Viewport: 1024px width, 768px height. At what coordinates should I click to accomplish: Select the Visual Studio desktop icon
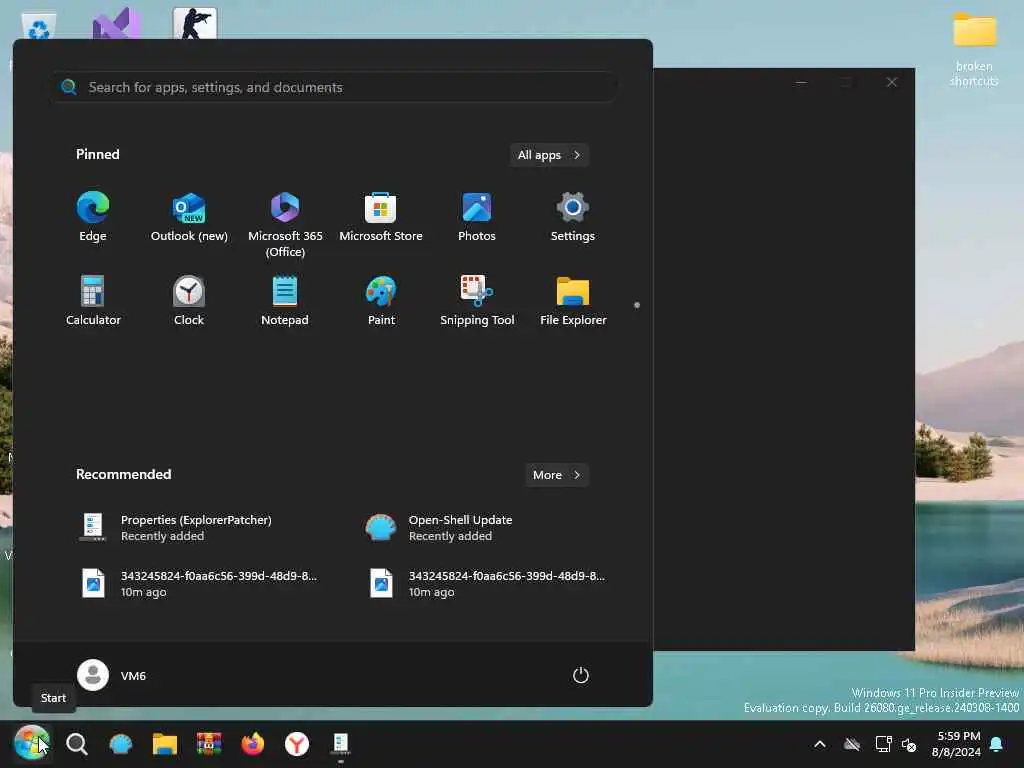(x=116, y=24)
